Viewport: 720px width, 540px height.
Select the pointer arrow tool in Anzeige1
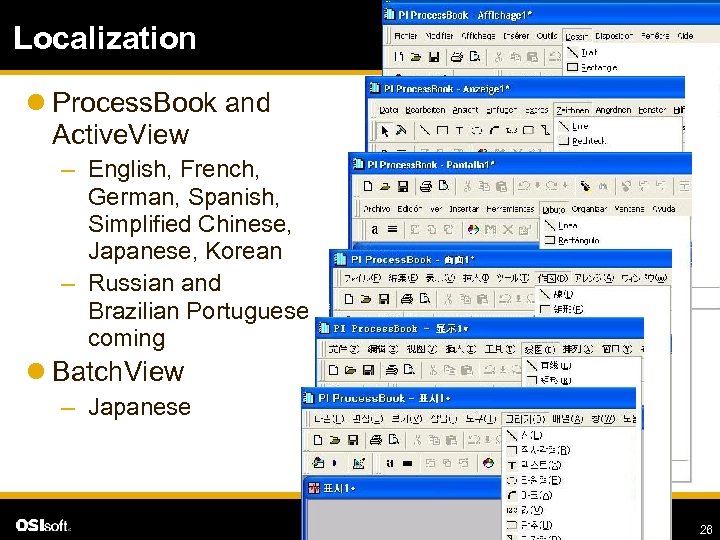tap(385, 131)
